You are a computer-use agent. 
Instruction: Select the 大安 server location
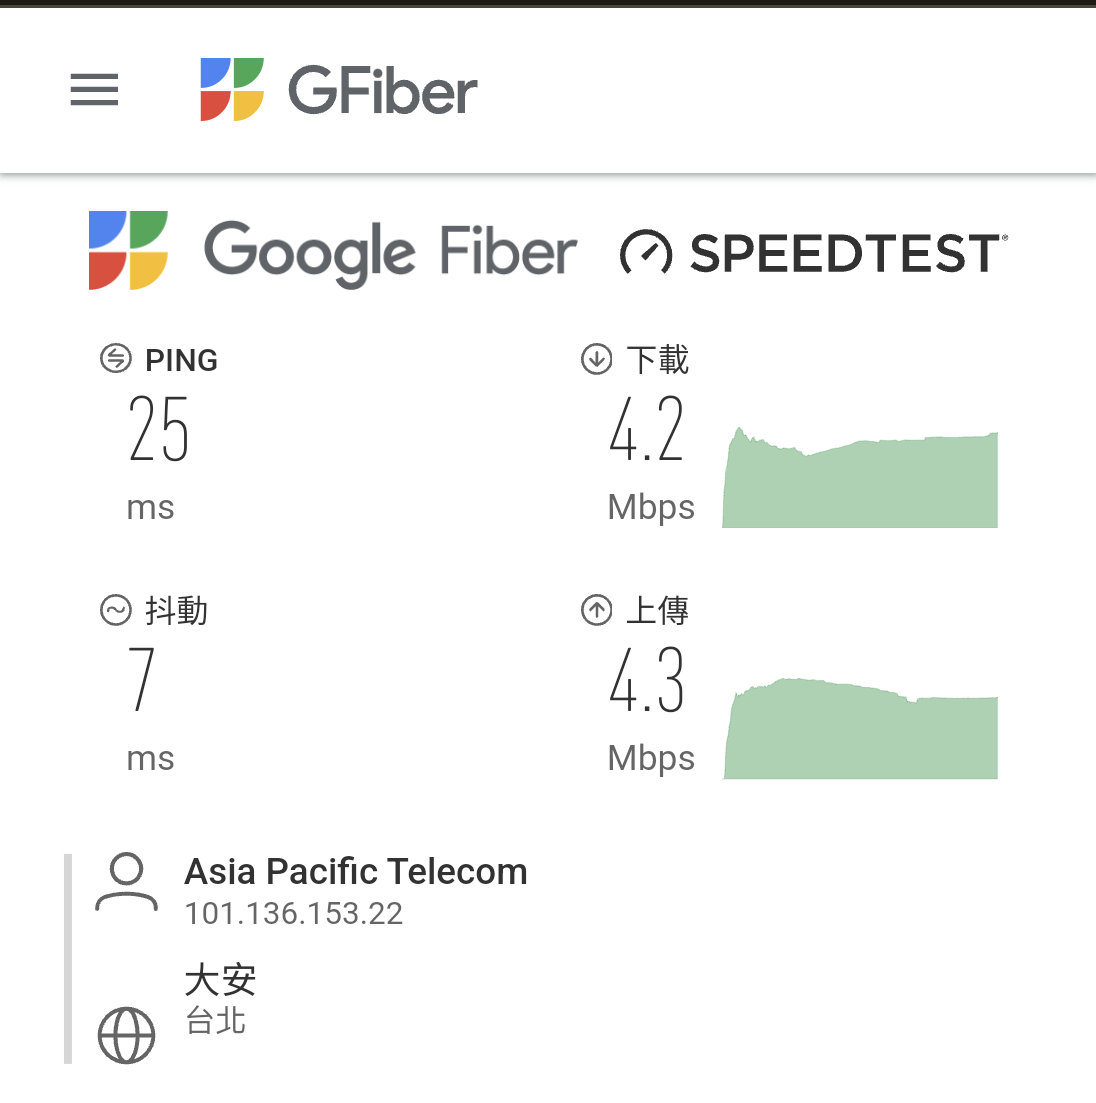click(220, 980)
